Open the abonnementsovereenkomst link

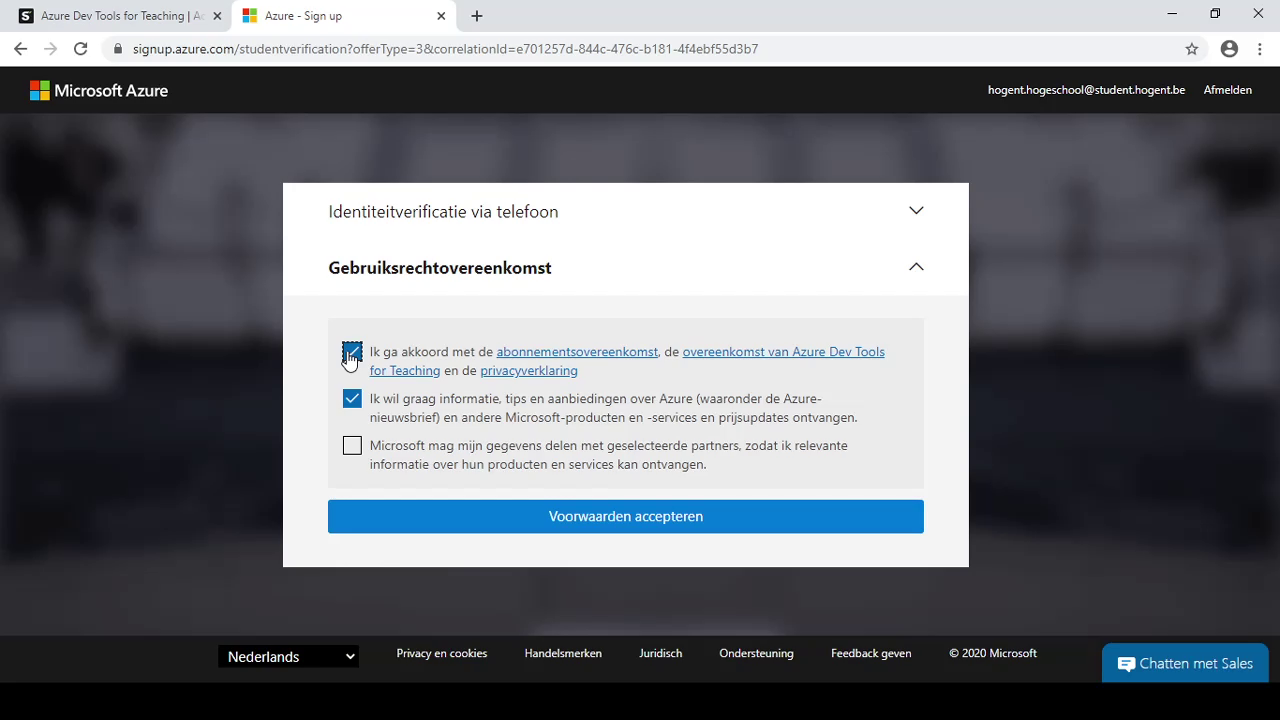[x=577, y=352]
